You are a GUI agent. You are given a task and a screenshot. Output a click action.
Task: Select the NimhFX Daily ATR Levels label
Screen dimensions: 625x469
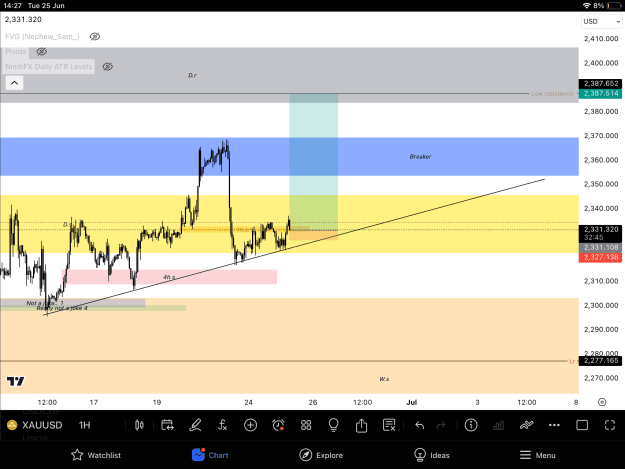coord(49,67)
